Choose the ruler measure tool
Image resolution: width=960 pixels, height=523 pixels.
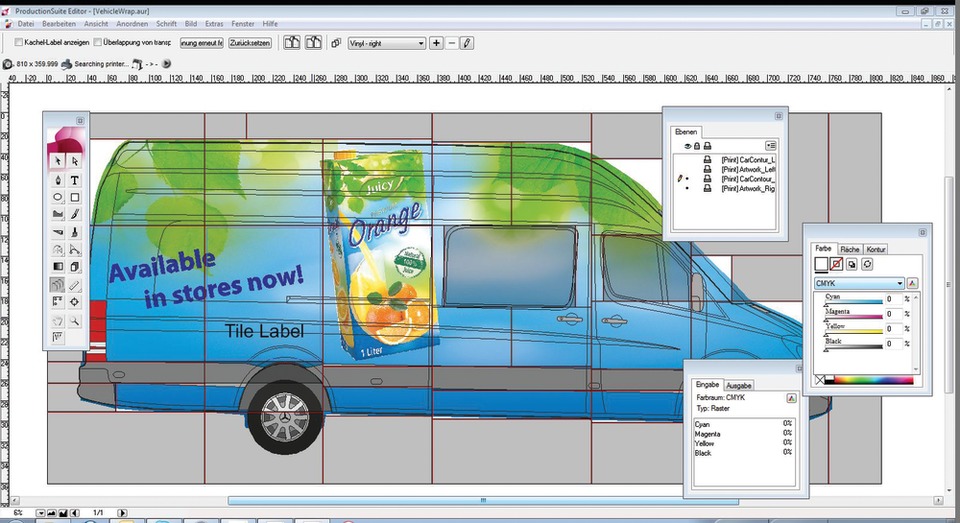click(x=75, y=285)
